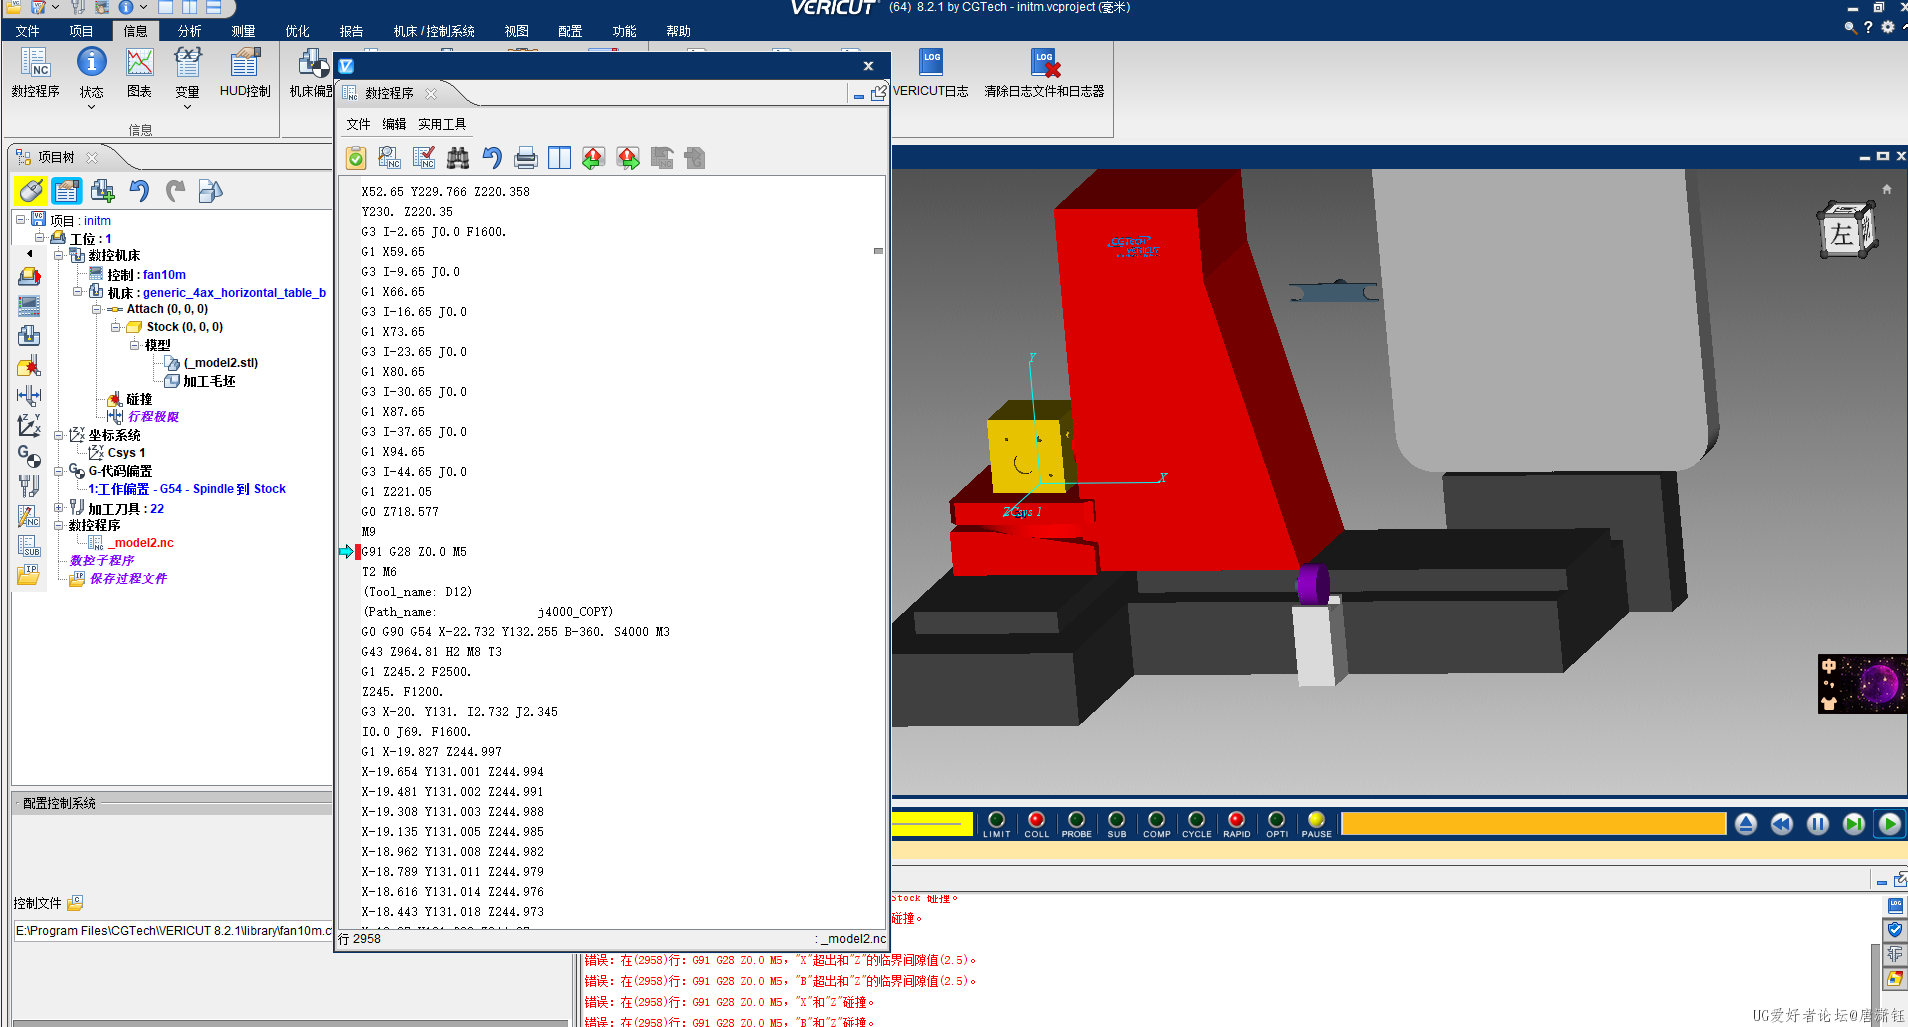This screenshot has height=1027, width=1908.
Task: Open the HUD控制 ribbon button
Action: point(245,73)
